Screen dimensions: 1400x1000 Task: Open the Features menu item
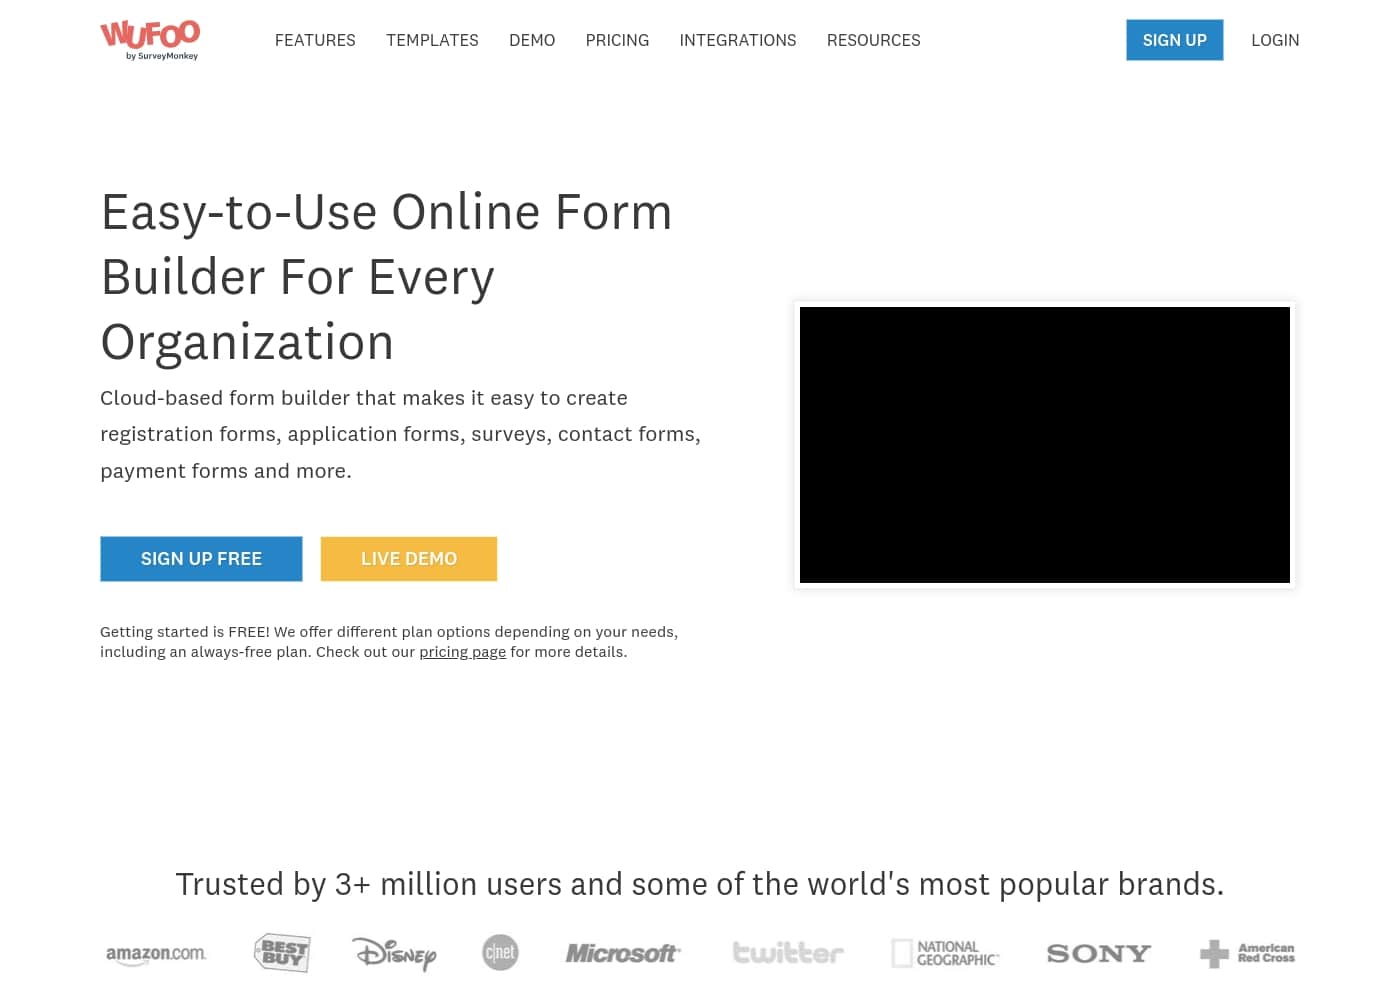pos(315,40)
